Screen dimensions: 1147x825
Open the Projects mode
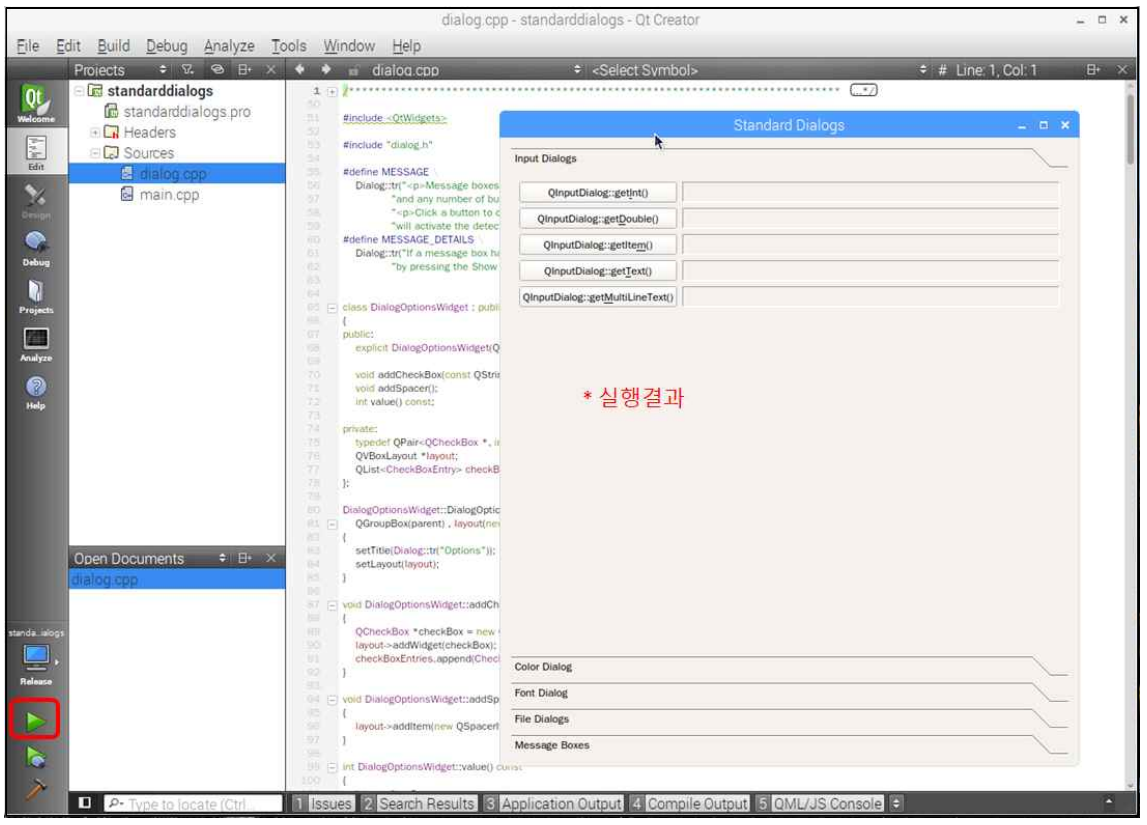point(35,296)
